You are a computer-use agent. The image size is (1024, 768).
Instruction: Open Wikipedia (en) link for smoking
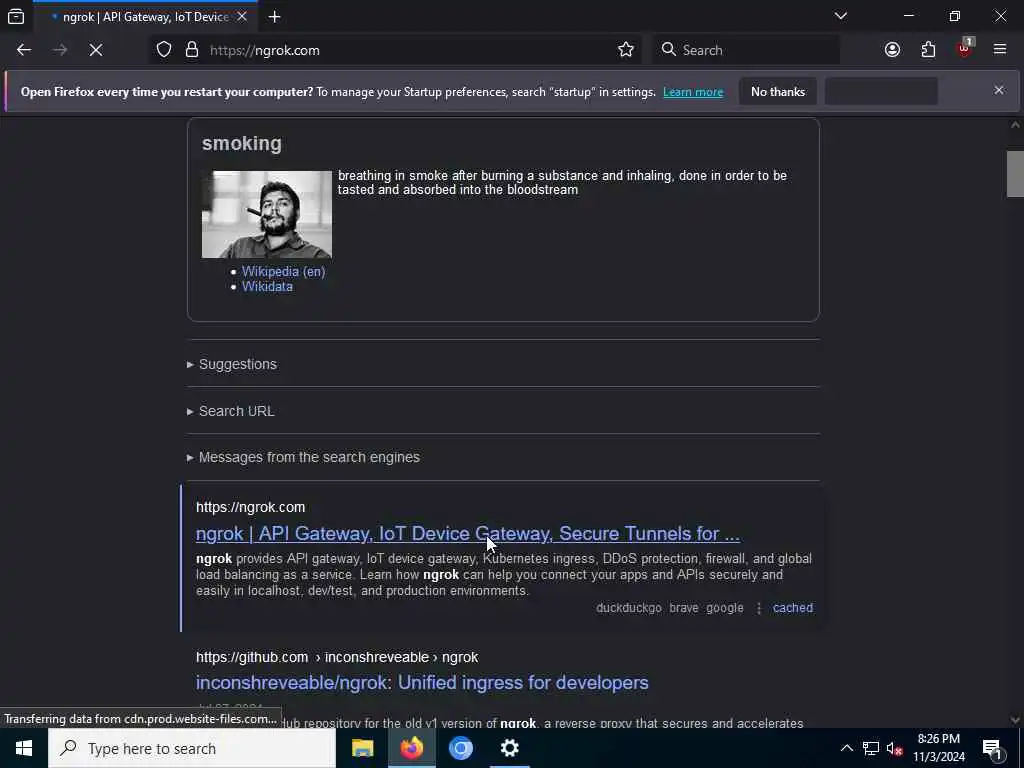pos(283,271)
